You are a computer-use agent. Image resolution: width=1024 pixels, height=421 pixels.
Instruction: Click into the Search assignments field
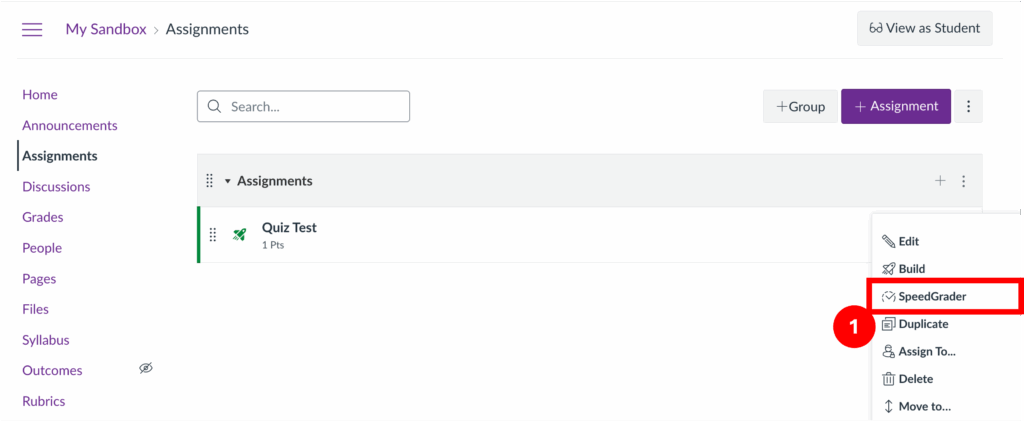[x=303, y=106]
